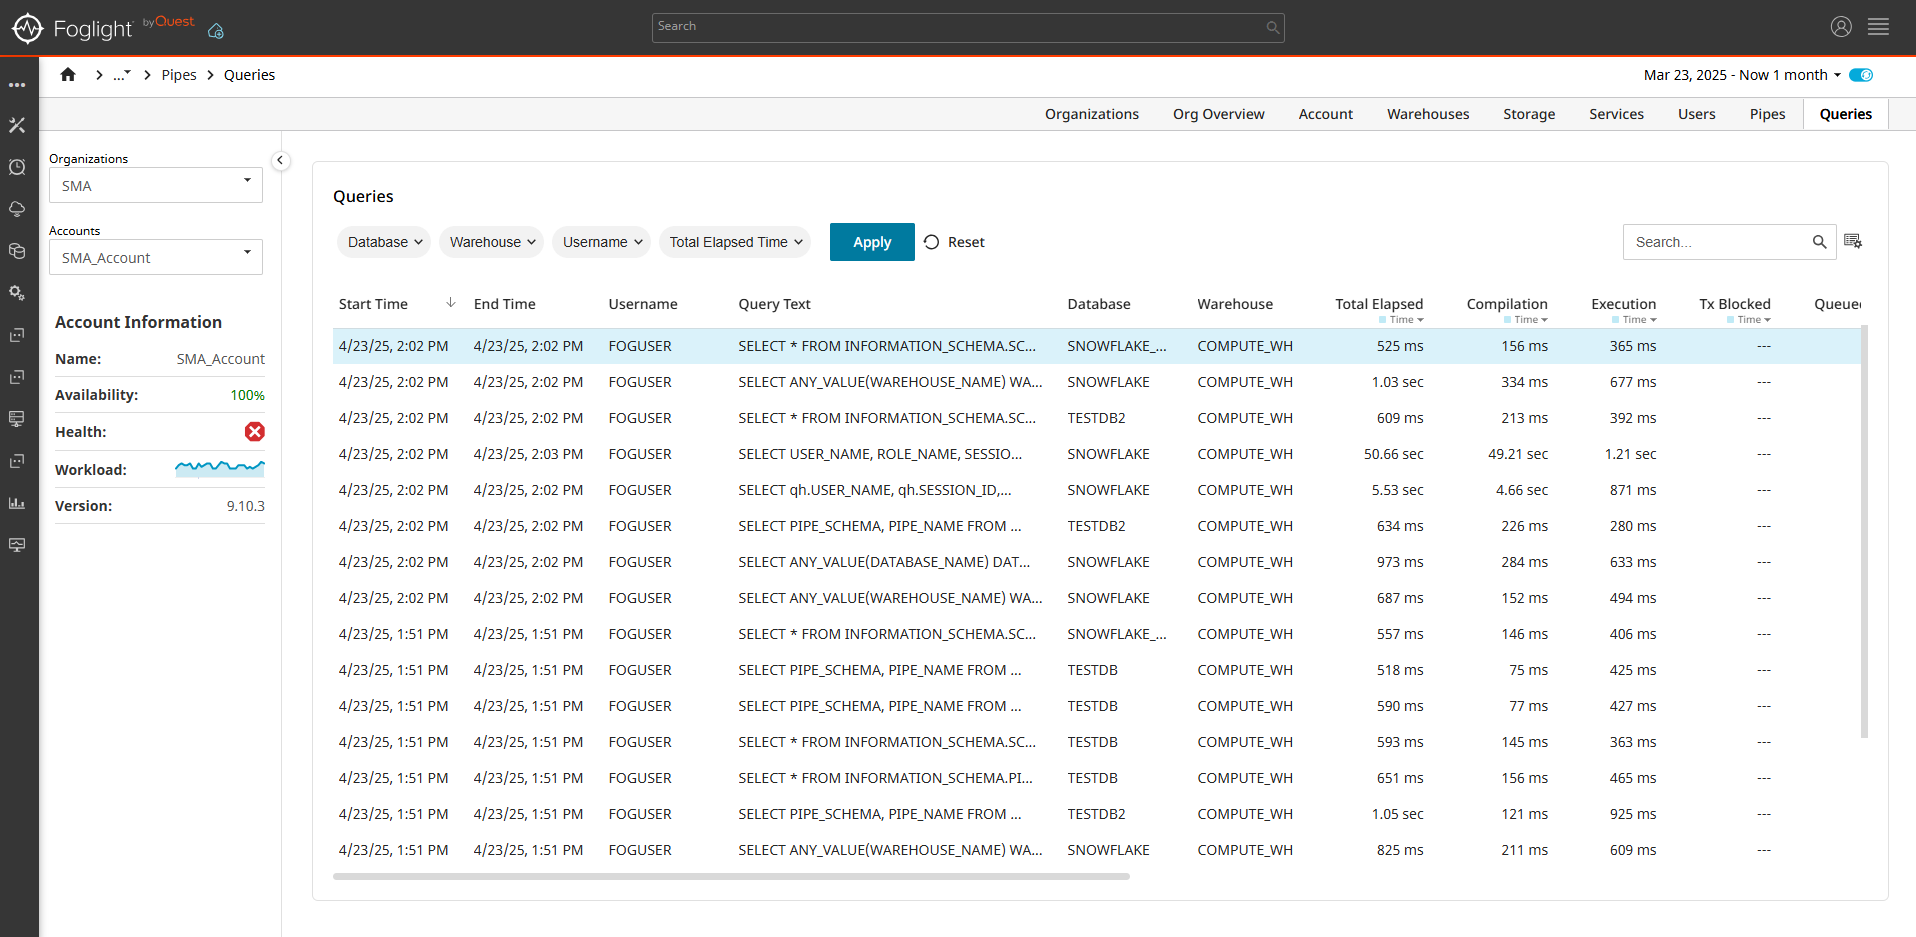Open the table column settings icon
This screenshot has height=937, width=1916.
[1853, 241]
